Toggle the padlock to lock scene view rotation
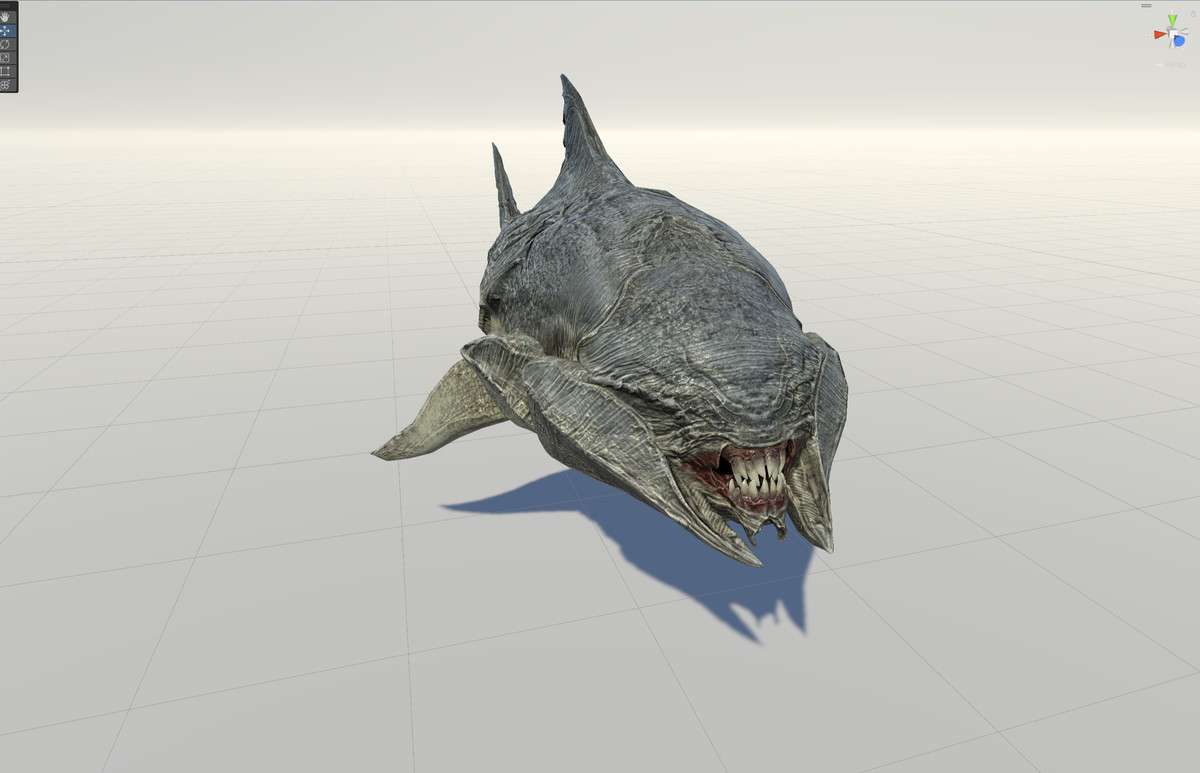 coord(1193,13)
